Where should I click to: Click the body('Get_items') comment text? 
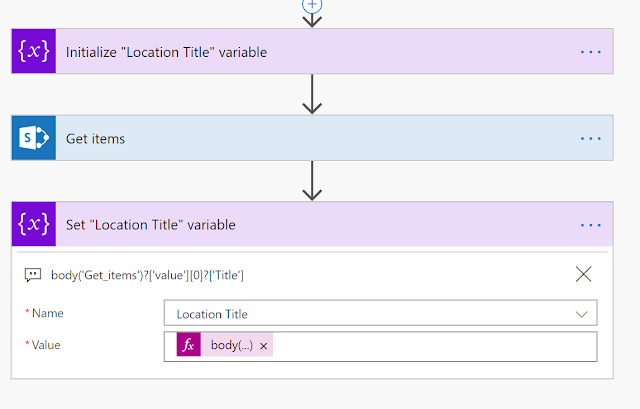(148, 274)
